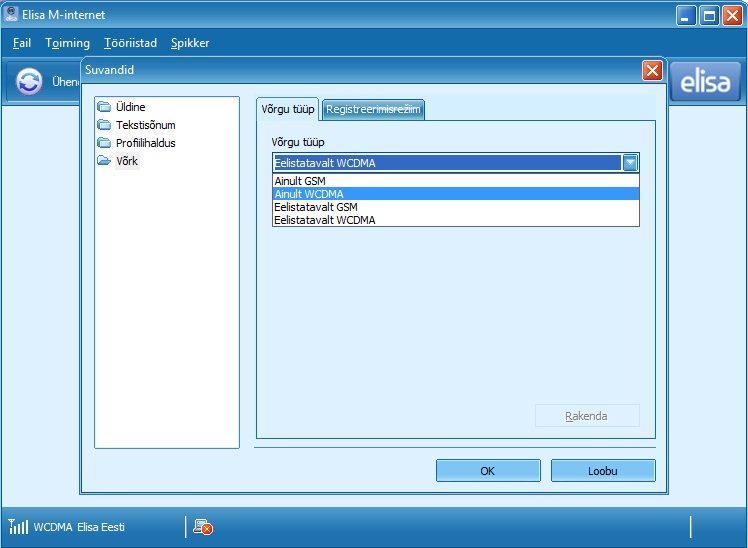Click the Profiilihaldus folder icon

pyautogui.click(x=105, y=143)
